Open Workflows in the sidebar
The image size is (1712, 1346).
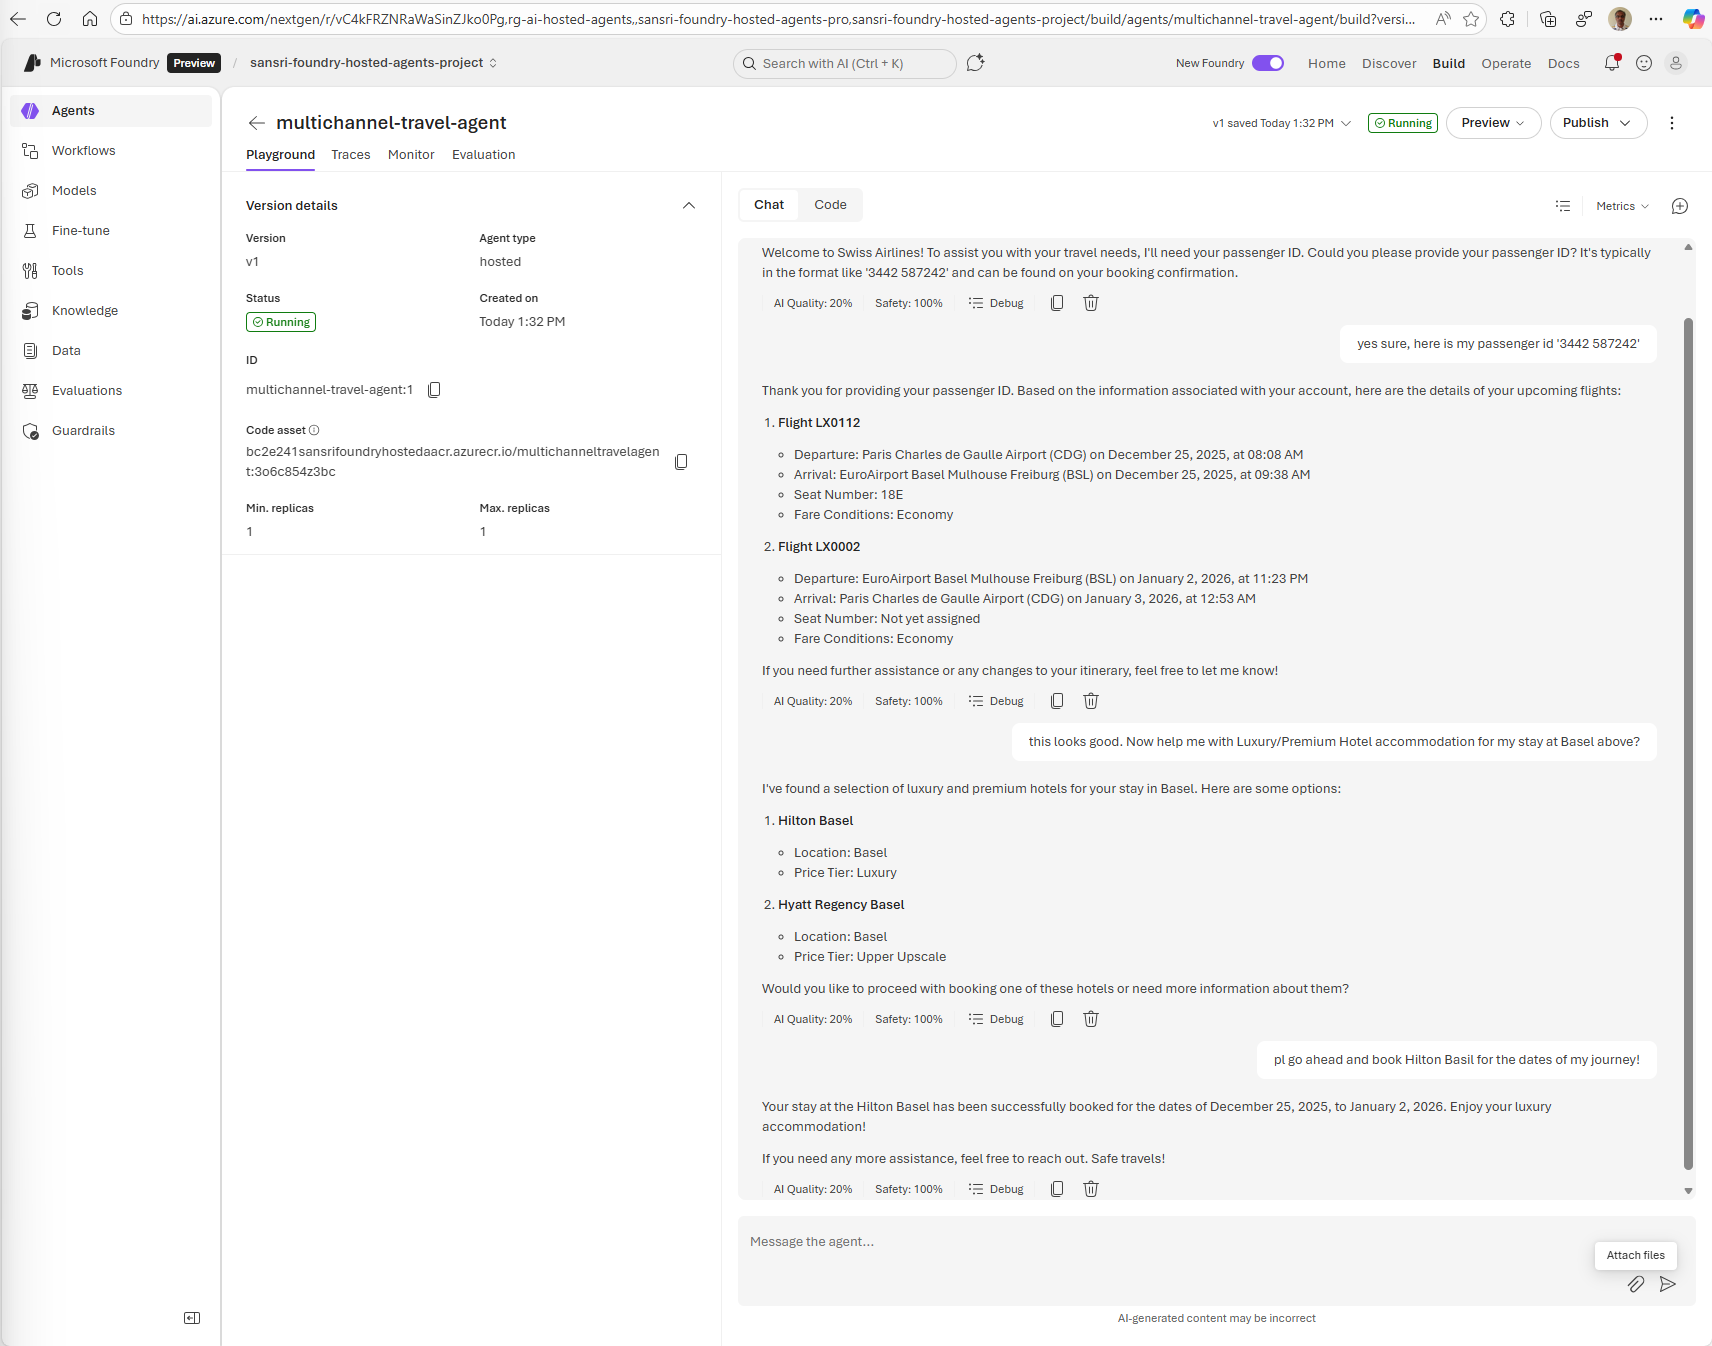coord(111,151)
